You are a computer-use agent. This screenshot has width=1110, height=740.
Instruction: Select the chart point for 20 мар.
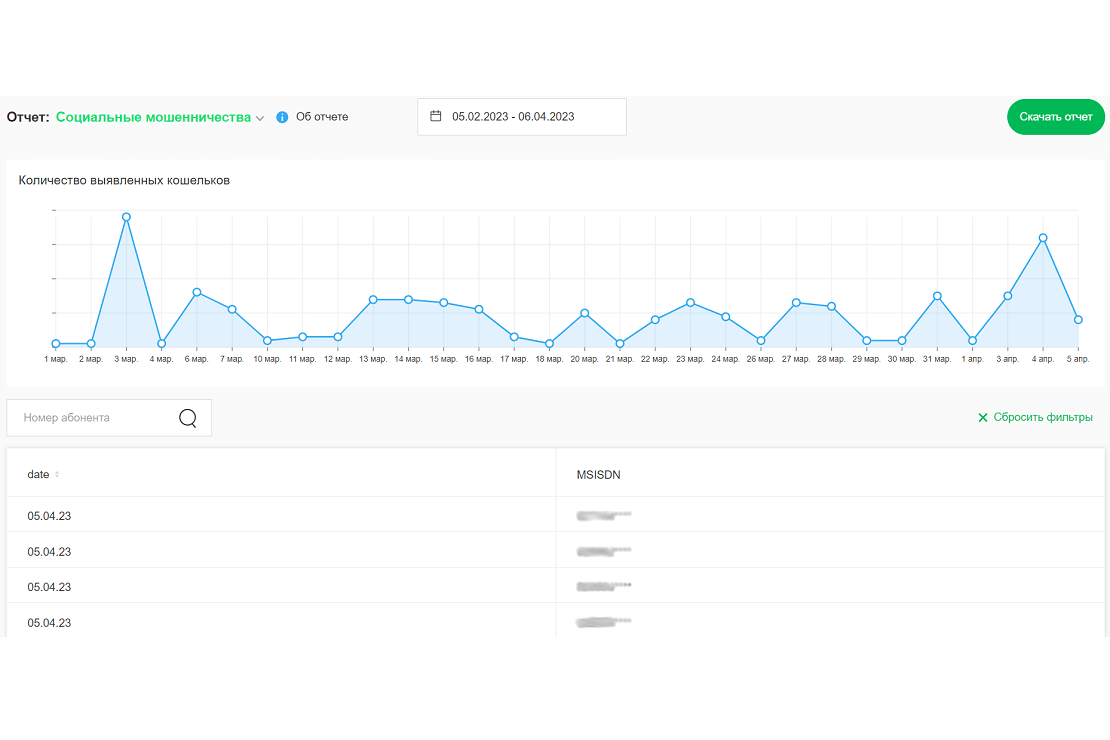(585, 313)
